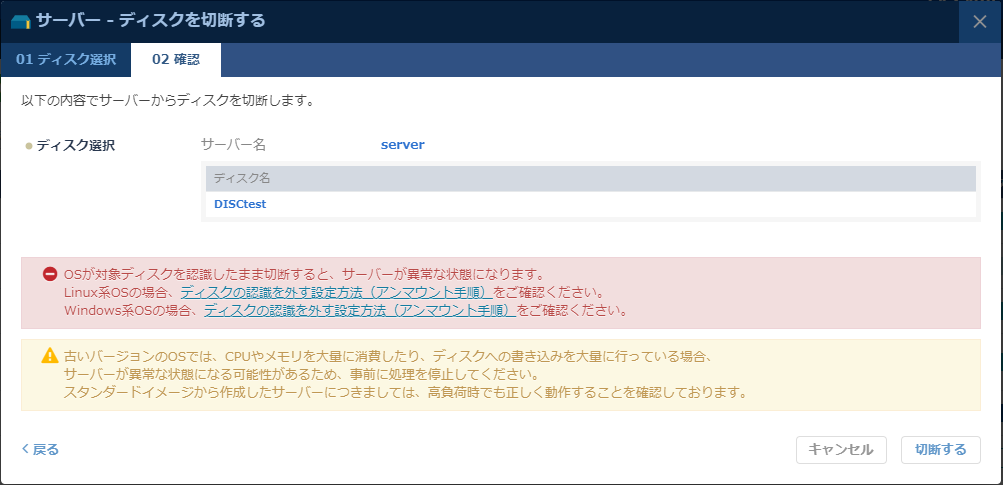Click the yellow warning triangle icon
Viewport: 1003px width, 485px height.
pos(50,355)
